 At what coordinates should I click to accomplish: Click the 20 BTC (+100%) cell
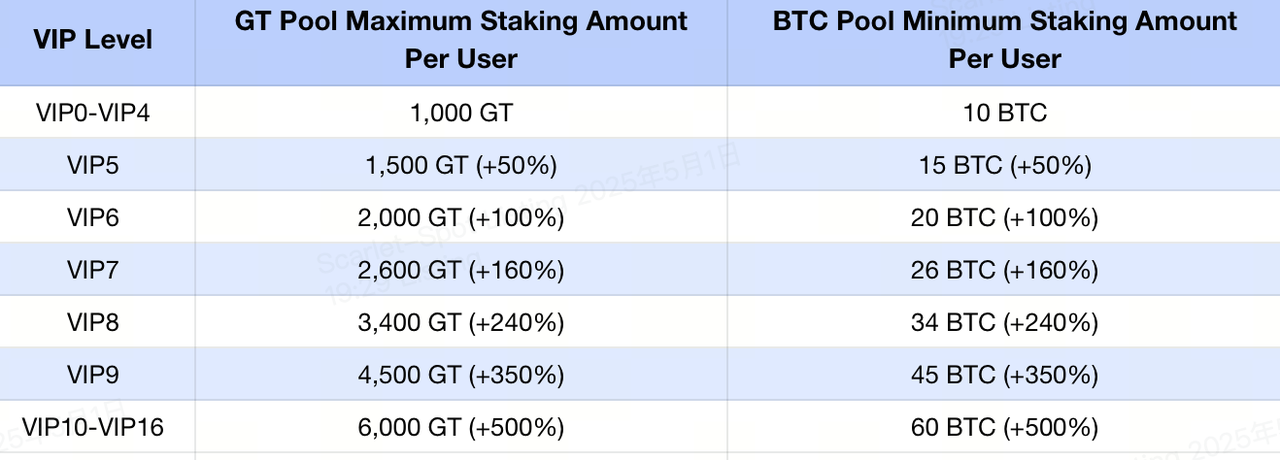click(1005, 217)
